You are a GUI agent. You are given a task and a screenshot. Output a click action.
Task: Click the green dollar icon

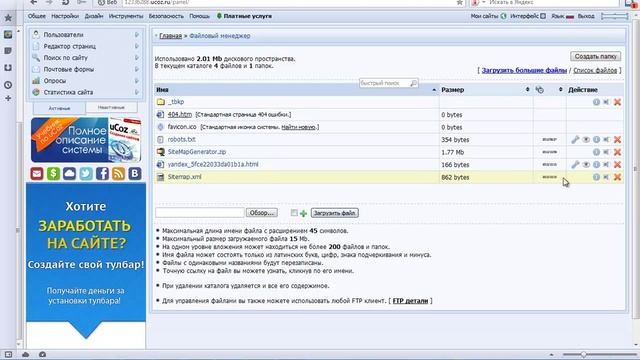pyautogui.click(x=53, y=173)
